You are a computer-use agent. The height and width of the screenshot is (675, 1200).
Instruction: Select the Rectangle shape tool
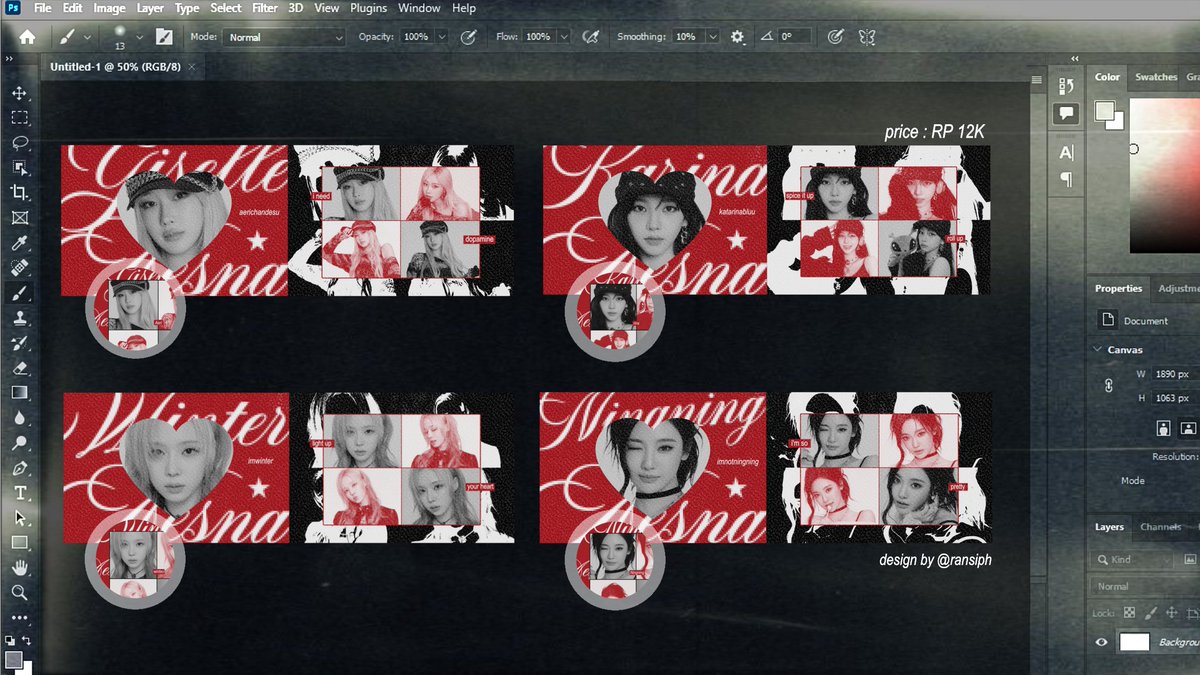coord(19,543)
